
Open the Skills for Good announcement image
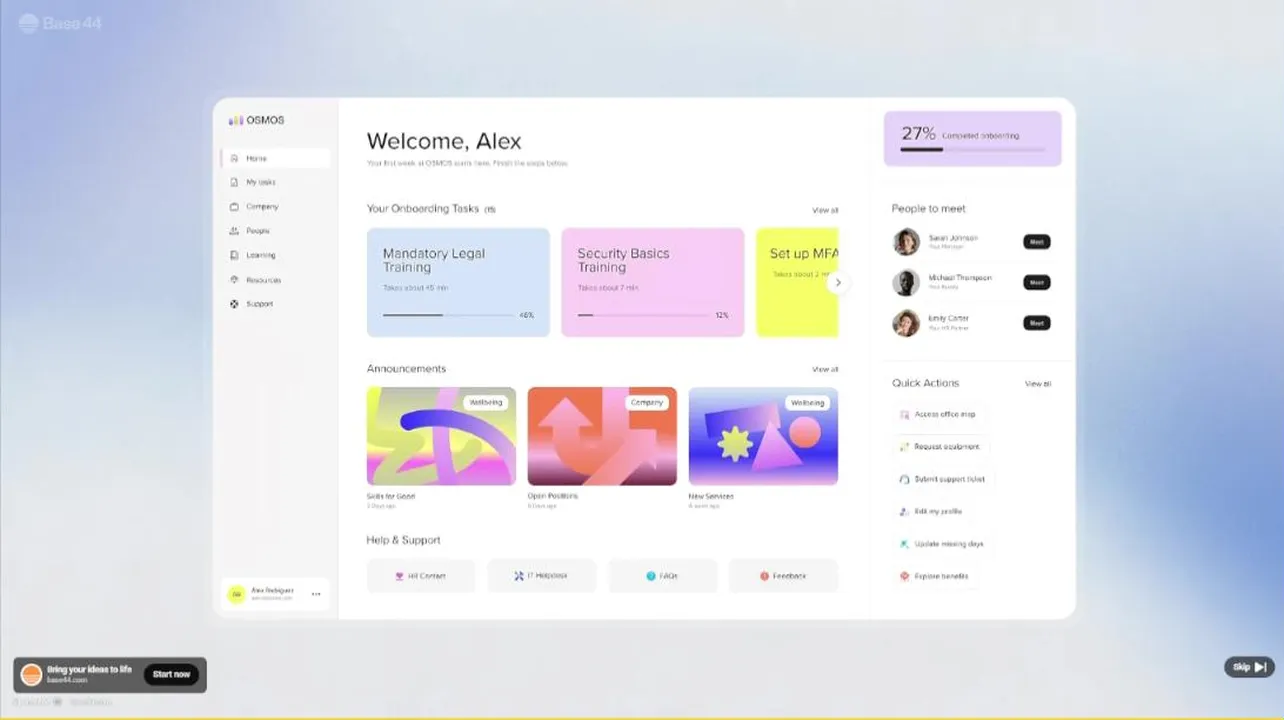(441, 436)
